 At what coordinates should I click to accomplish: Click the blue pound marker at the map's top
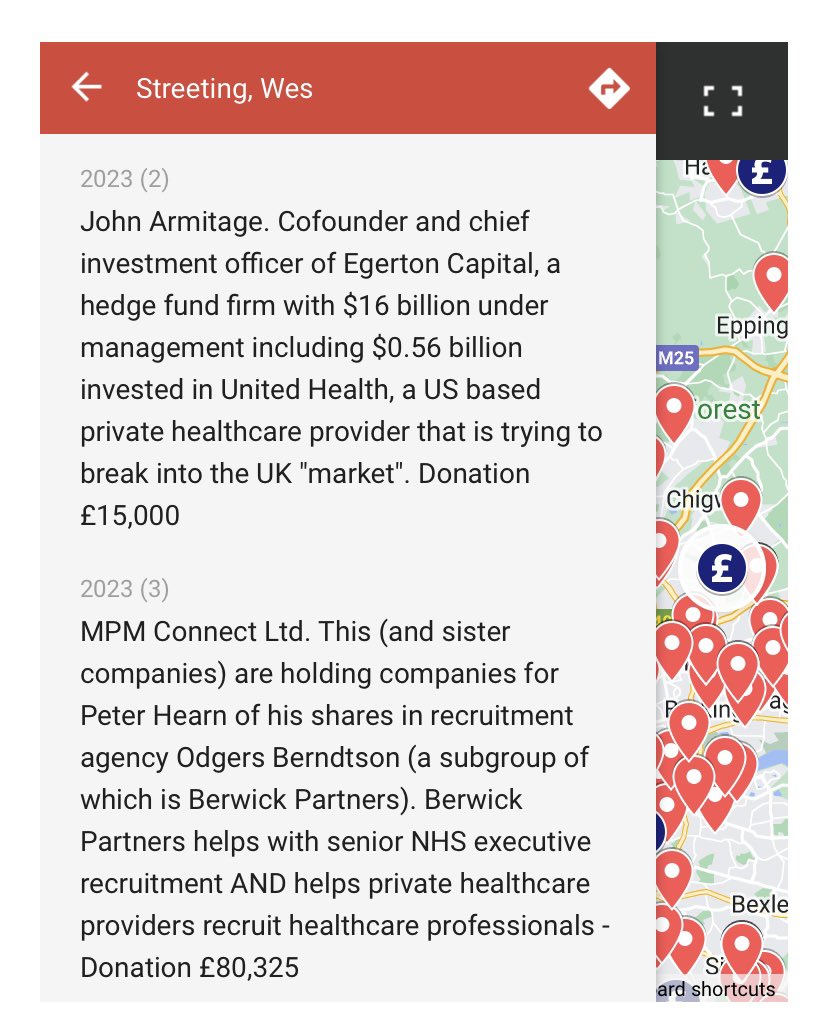tap(761, 173)
